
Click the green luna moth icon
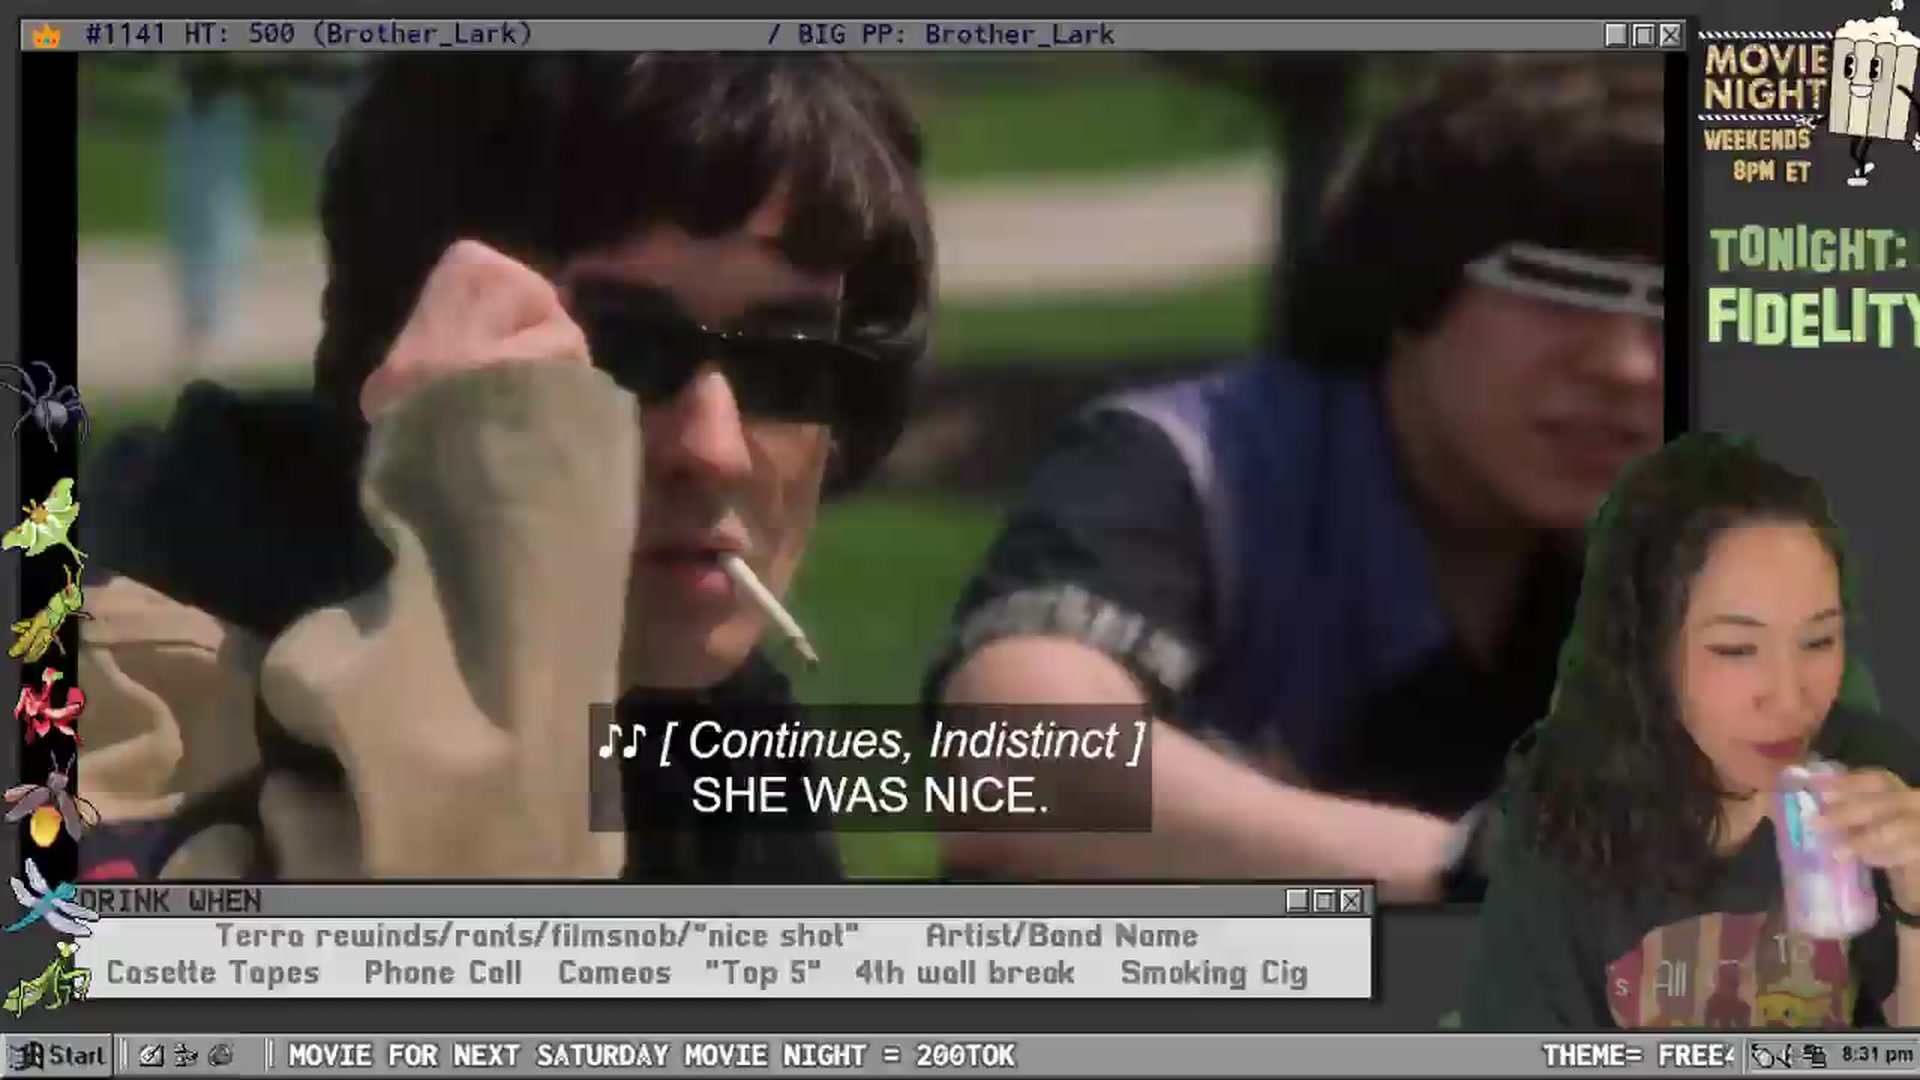pos(45,518)
